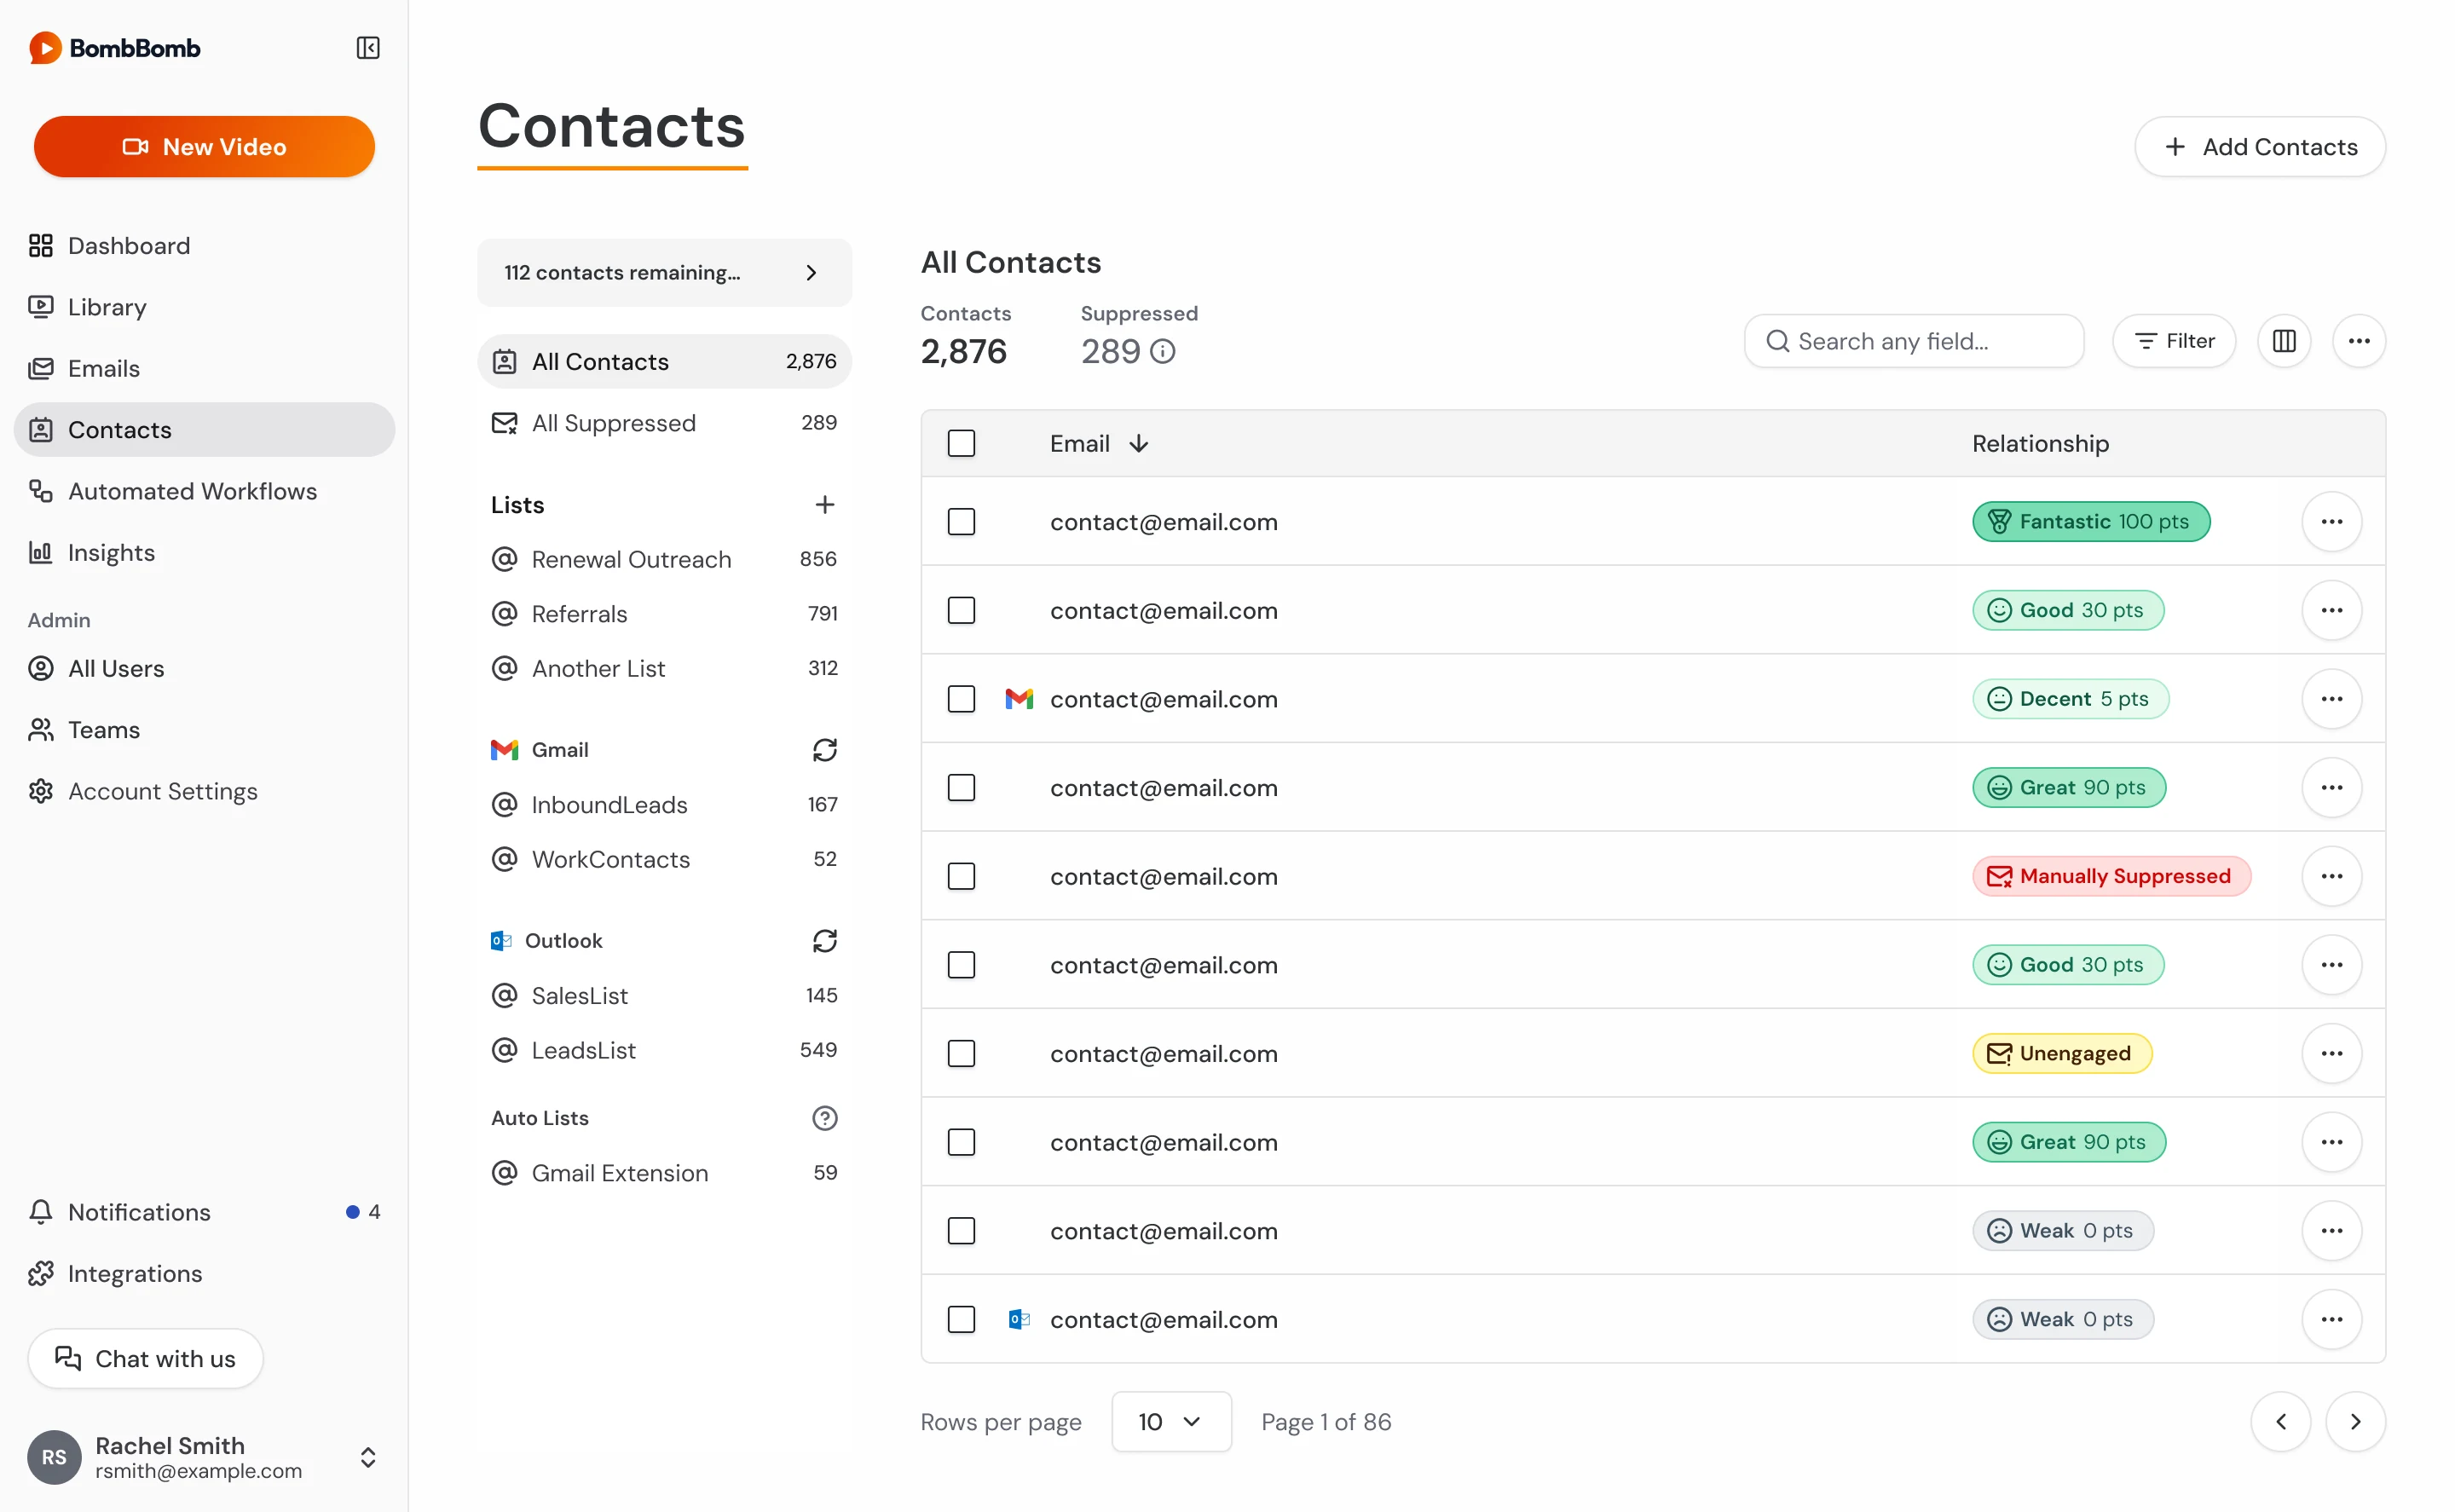
Task: Expand the Rachel Smith account switcher
Action: [x=368, y=1457]
